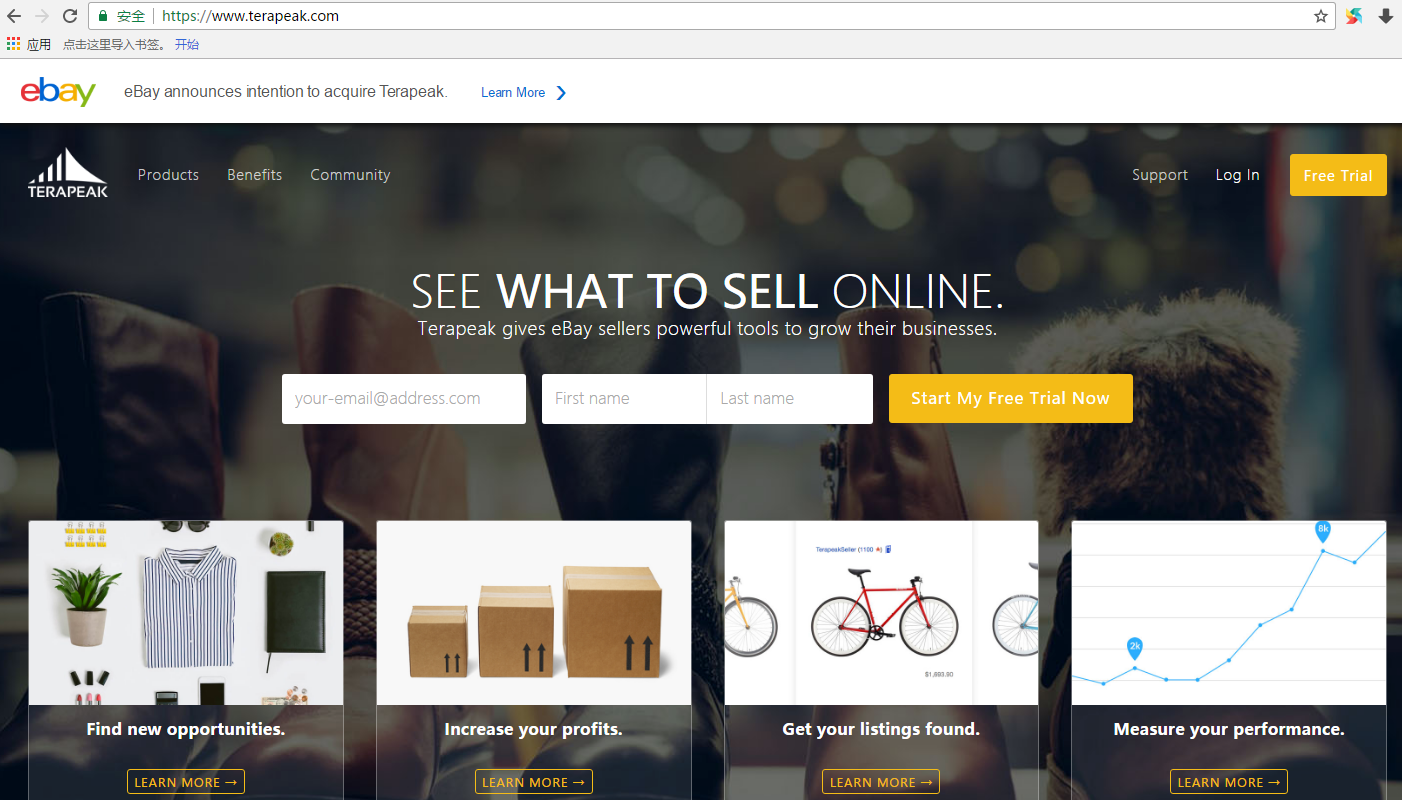This screenshot has height=800, width=1402.
Task: Expand the Products menu
Action: (168, 175)
